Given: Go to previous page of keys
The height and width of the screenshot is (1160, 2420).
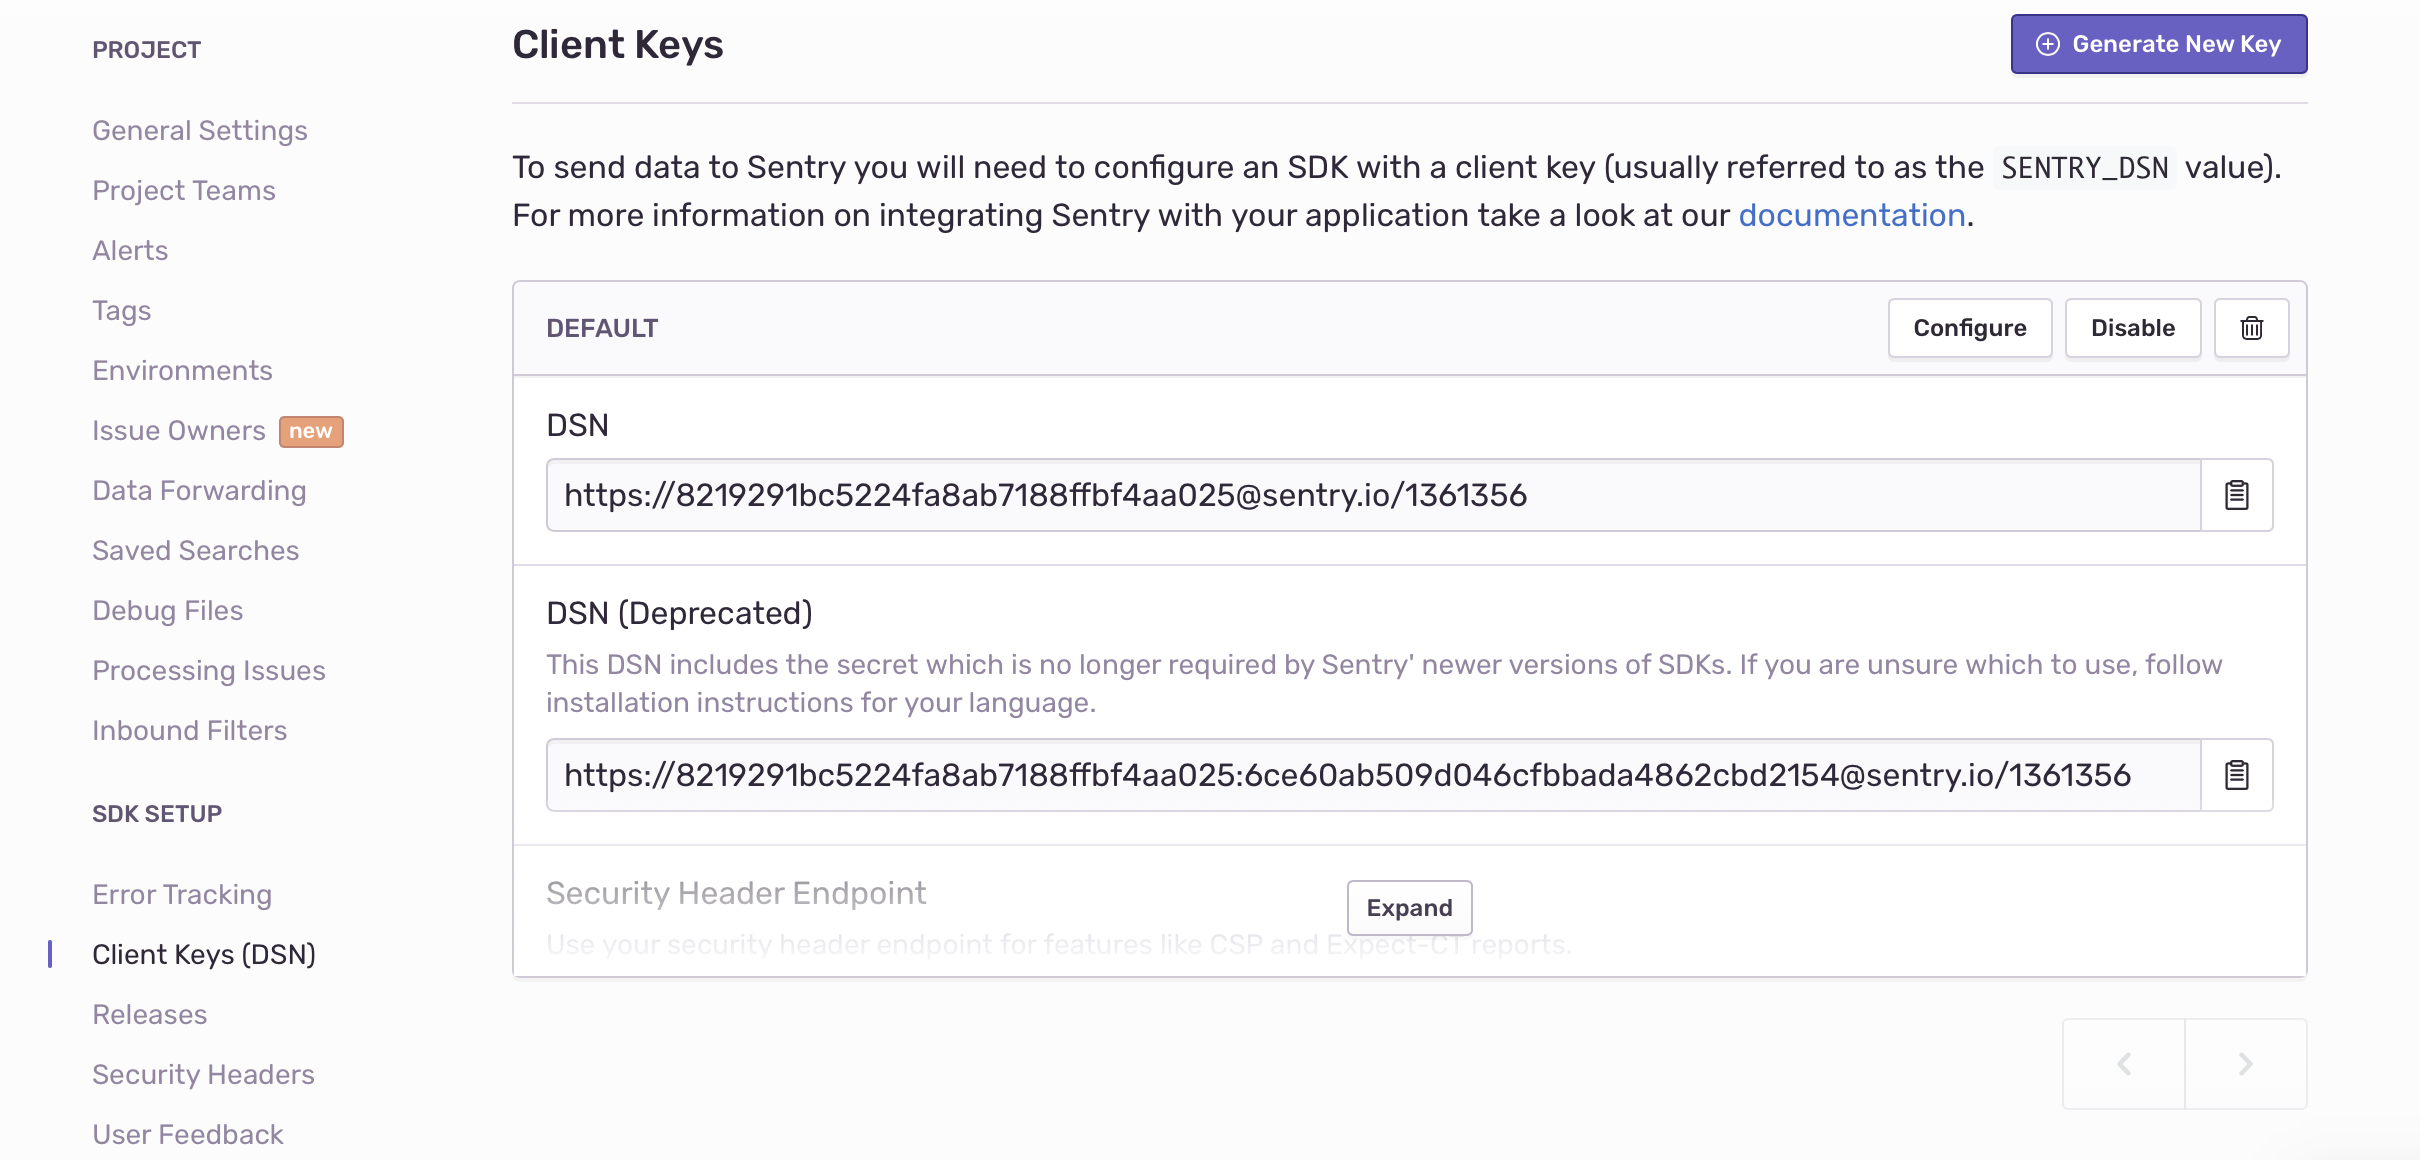Looking at the screenshot, I should pos(2124,1064).
